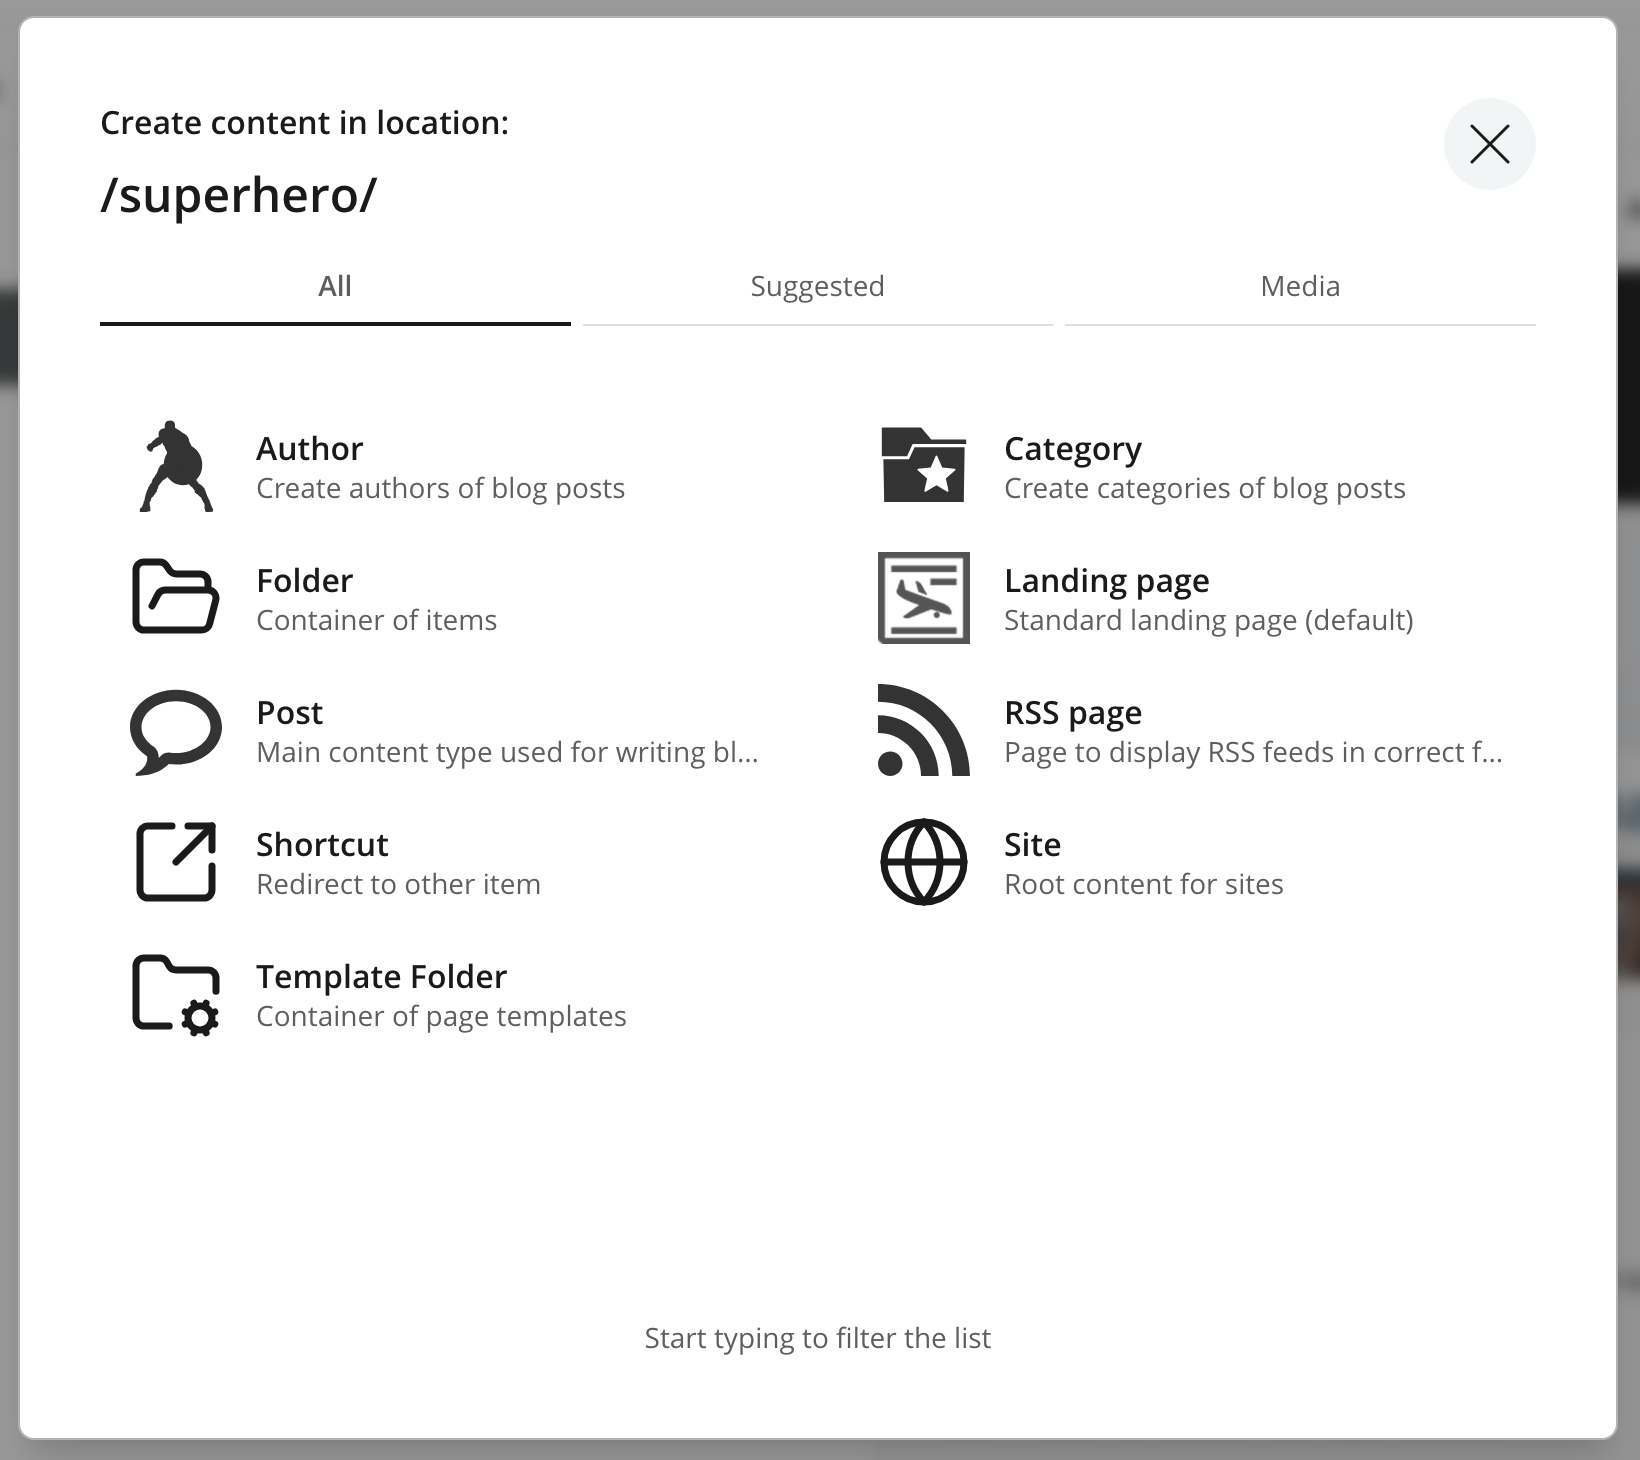Click 'Root content for sites' description

(x=1144, y=884)
